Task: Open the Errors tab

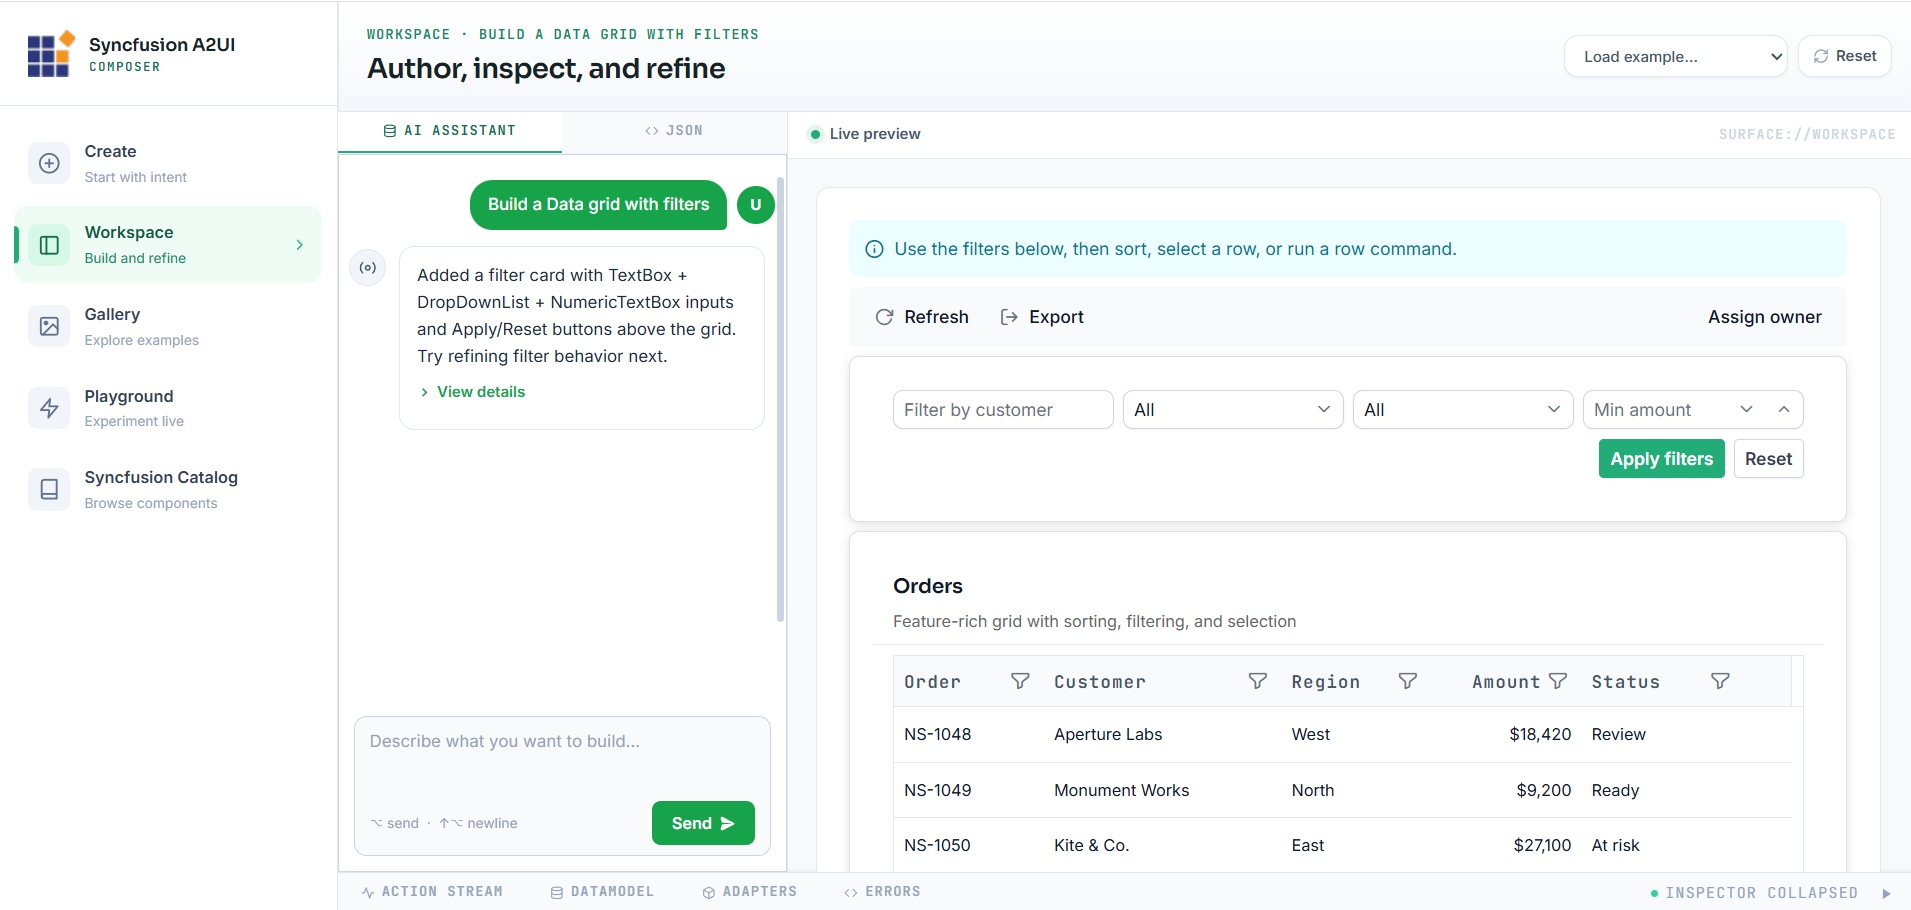Action: pyautogui.click(x=882, y=892)
